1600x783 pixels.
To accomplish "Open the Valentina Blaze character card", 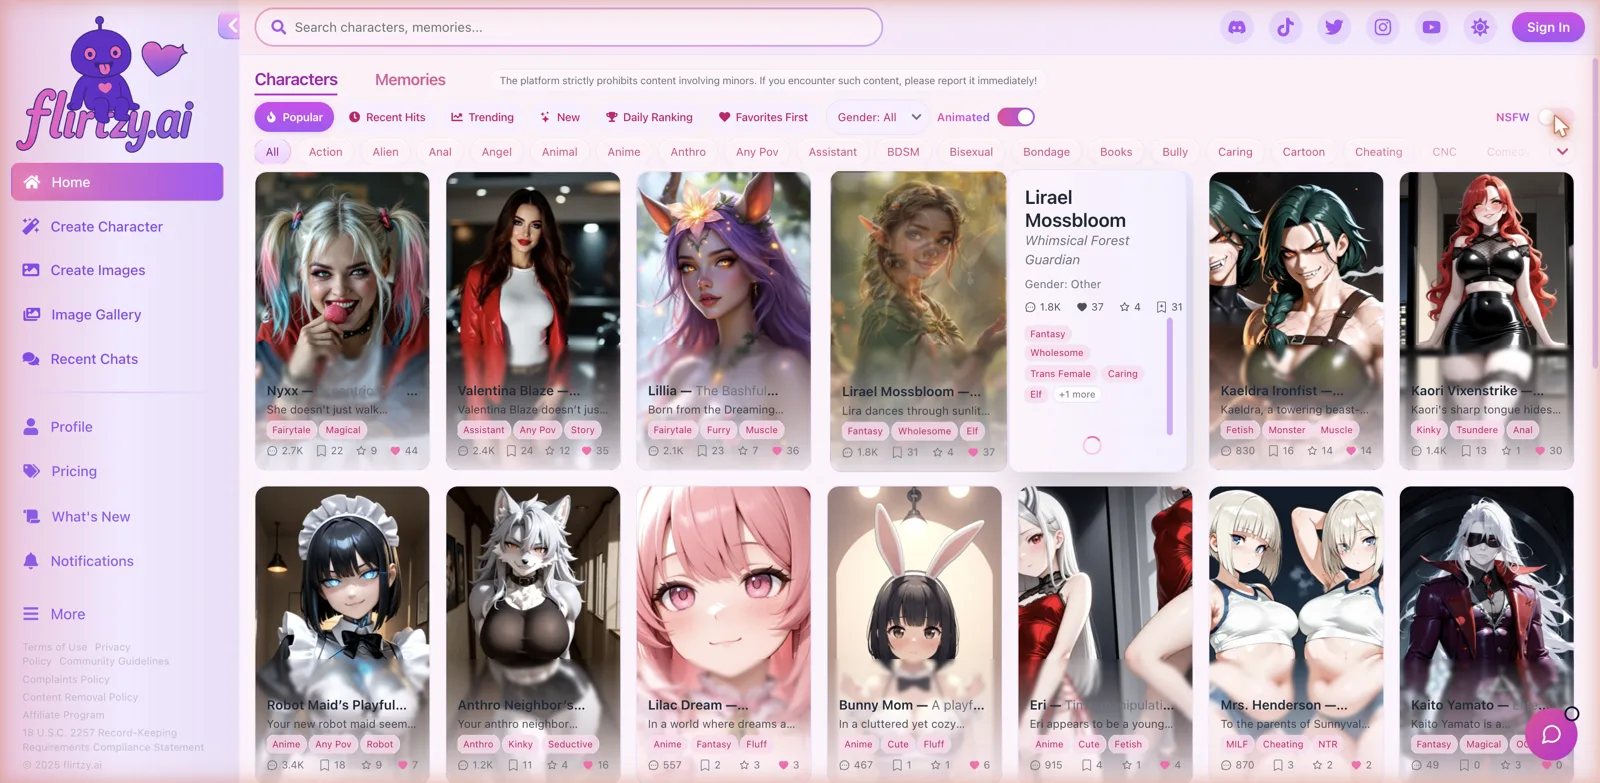I will pos(533,320).
